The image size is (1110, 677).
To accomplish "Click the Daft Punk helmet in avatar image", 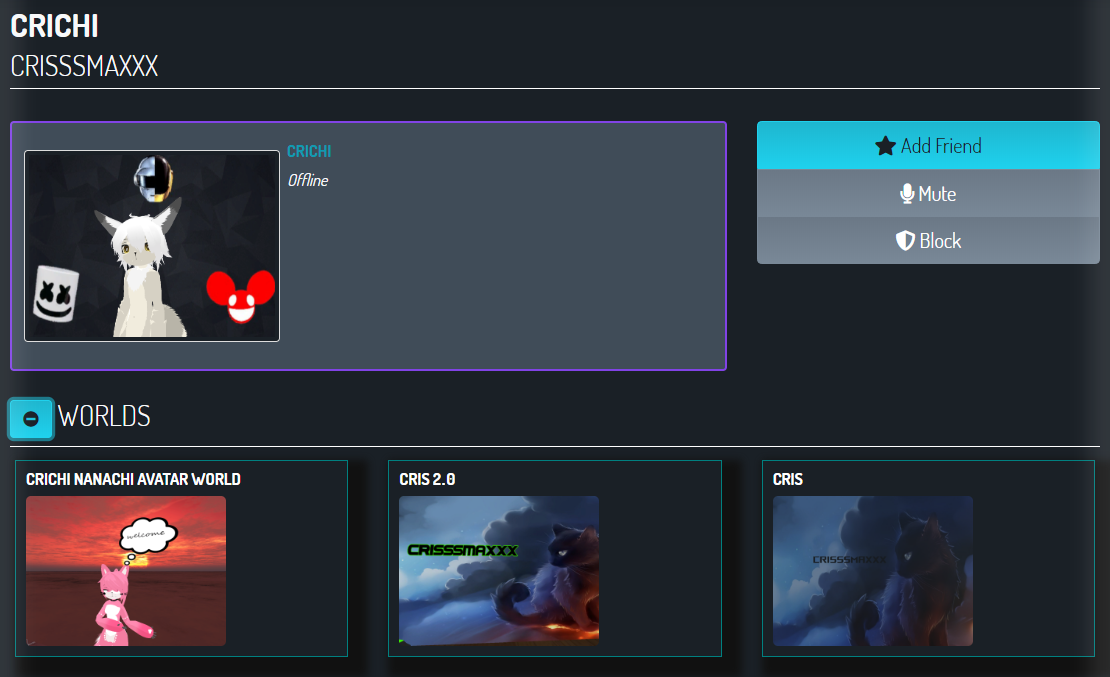I will [153, 176].
